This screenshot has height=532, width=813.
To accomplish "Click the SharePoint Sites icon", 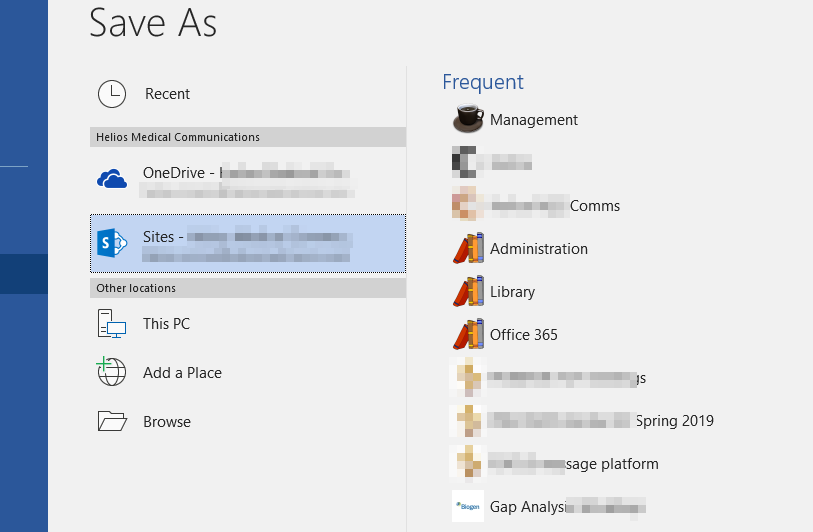I will (x=112, y=243).
